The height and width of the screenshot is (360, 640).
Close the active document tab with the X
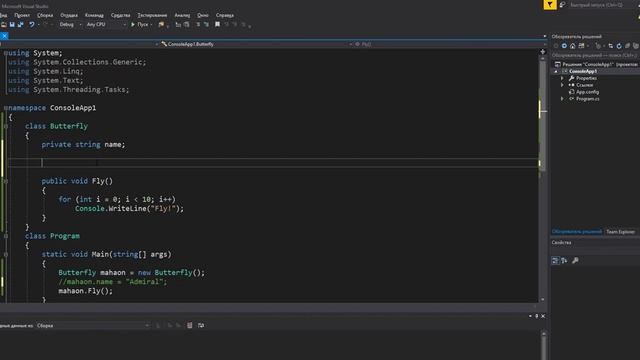pyautogui.click(x=4, y=36)
